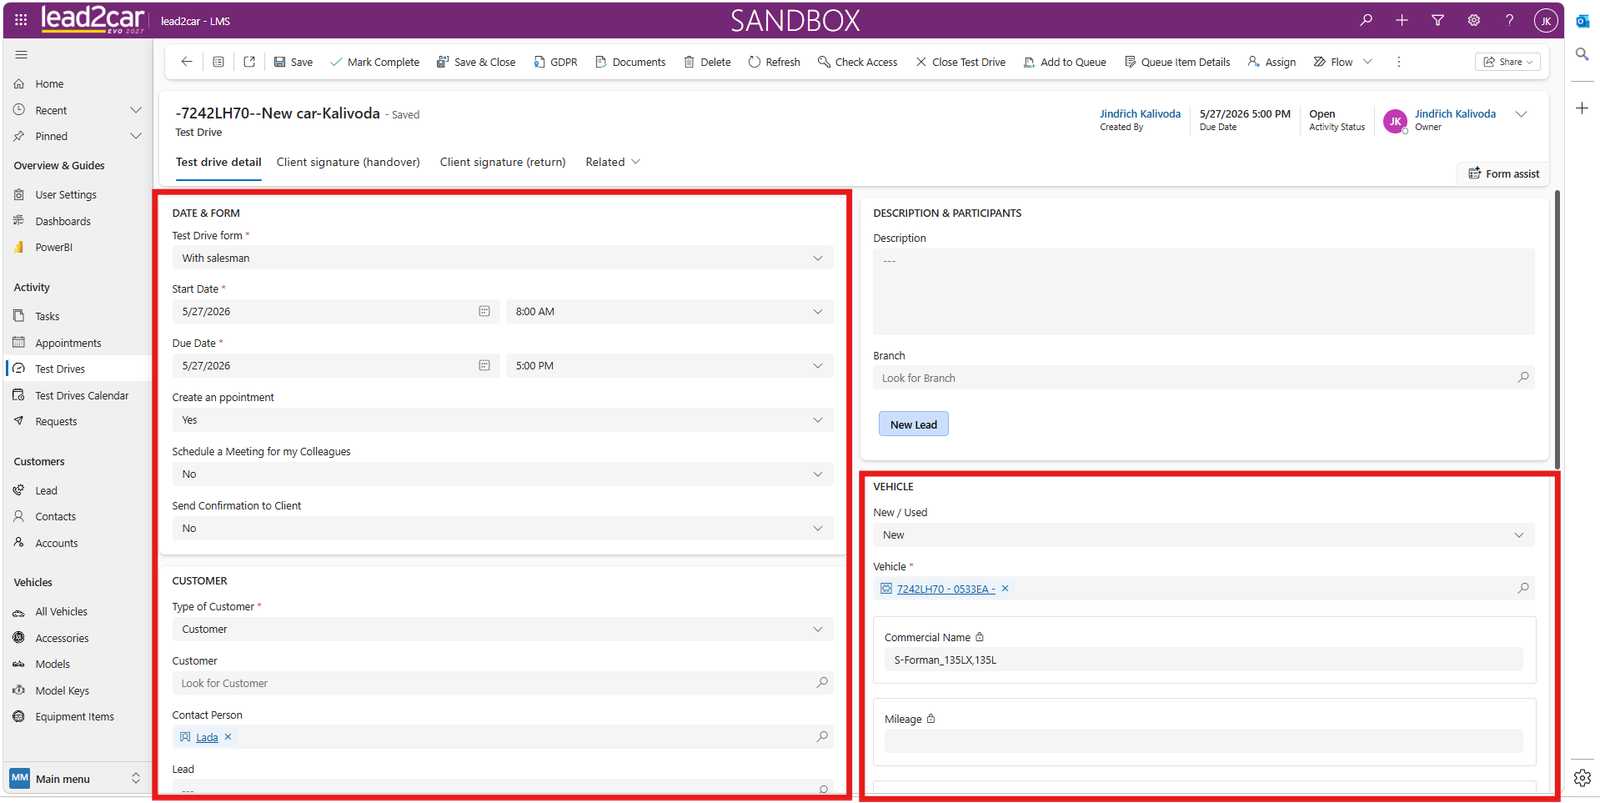Go back using the back arrow

pos(187,62)
